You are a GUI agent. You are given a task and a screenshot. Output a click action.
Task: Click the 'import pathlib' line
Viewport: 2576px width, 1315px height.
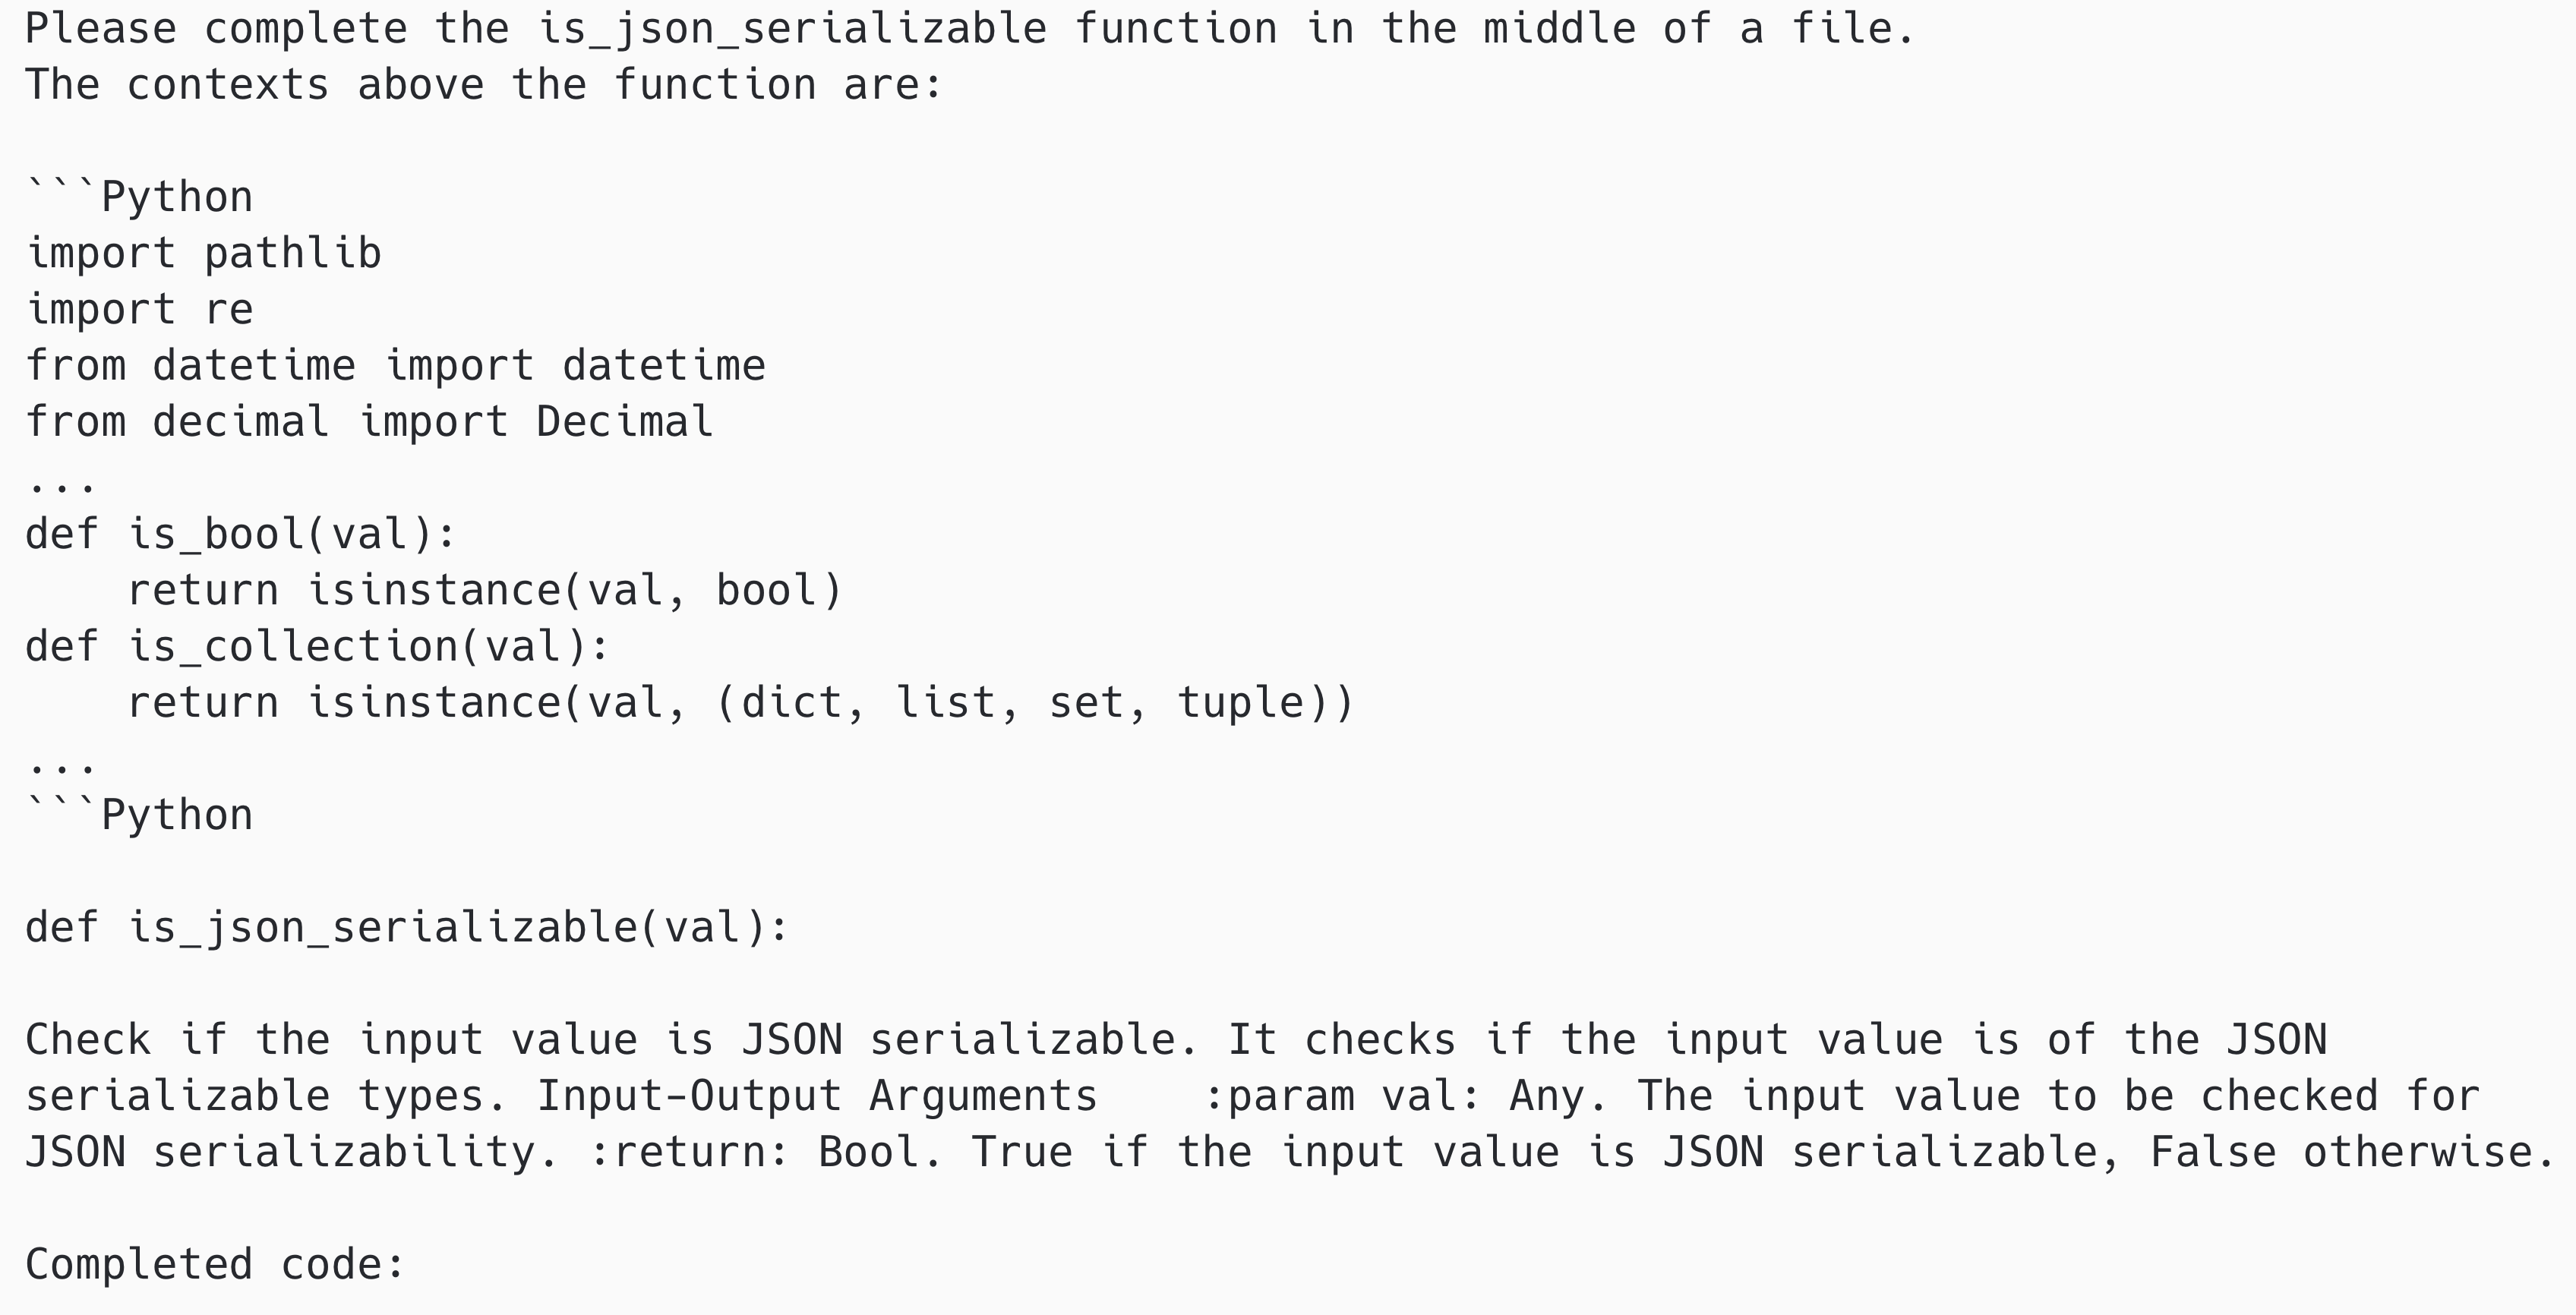[x=203, y=254]
